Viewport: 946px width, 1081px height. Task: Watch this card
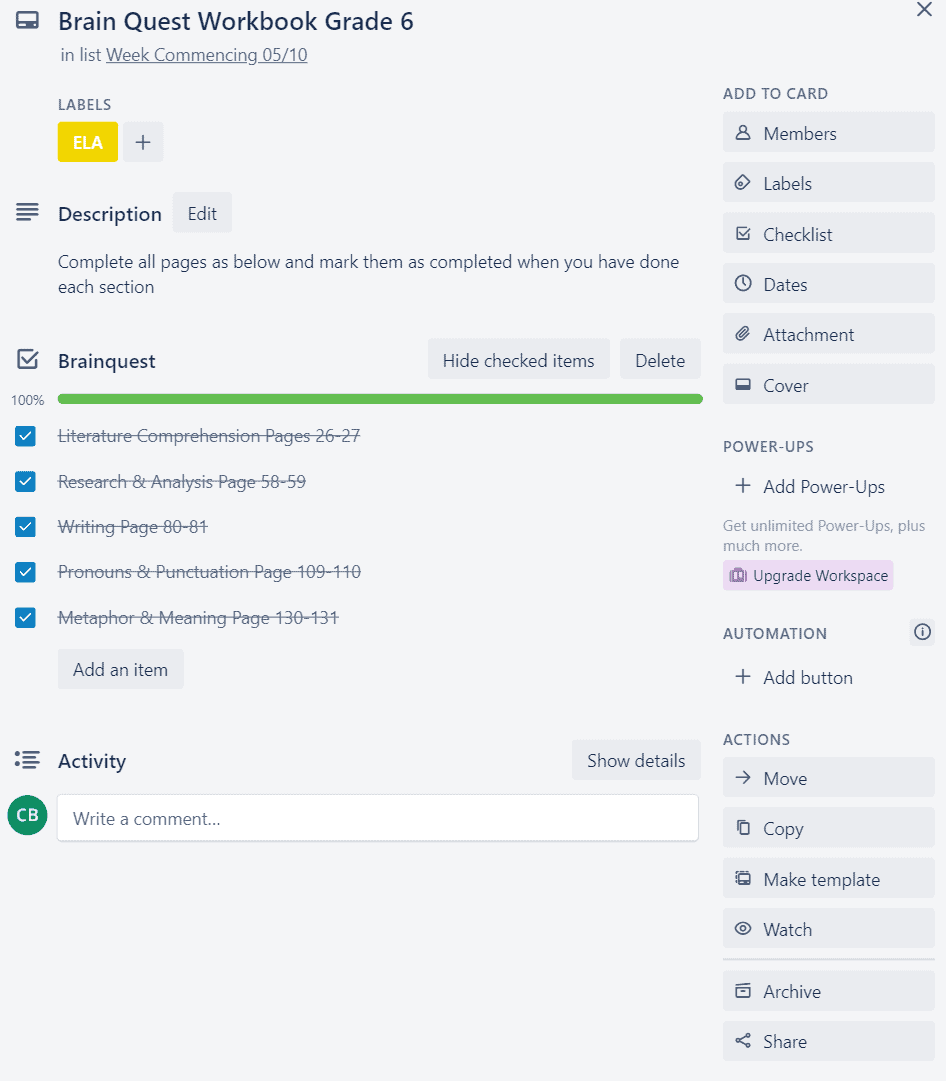pyautogui.click(x=829, y=929)
